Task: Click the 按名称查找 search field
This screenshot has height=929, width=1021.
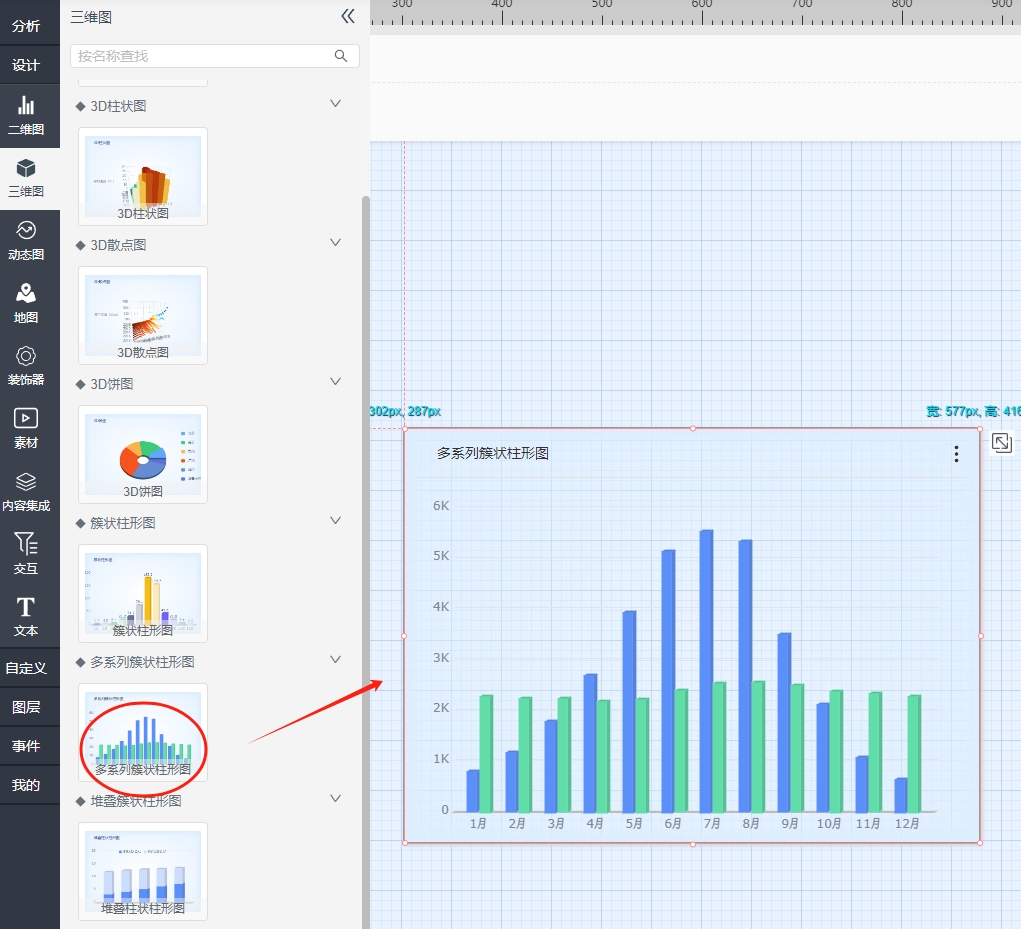Action: click(204, 56)
